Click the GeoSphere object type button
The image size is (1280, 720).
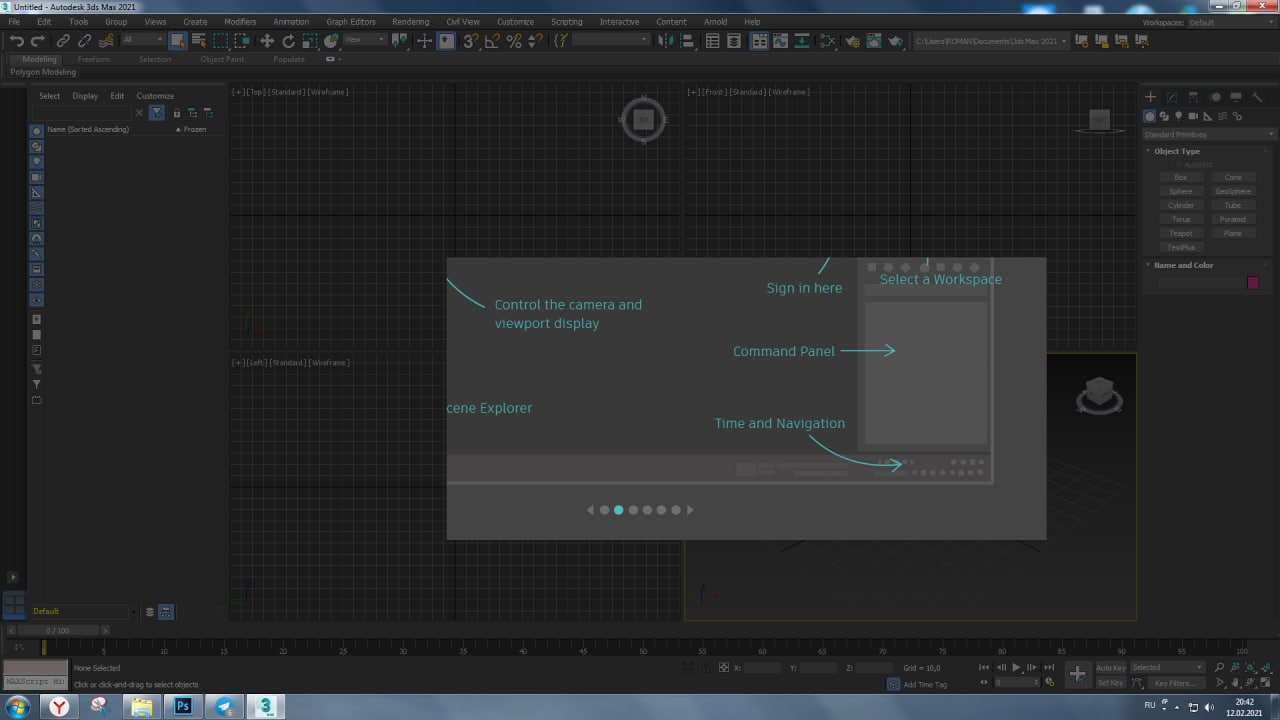tap(1233, 191)
